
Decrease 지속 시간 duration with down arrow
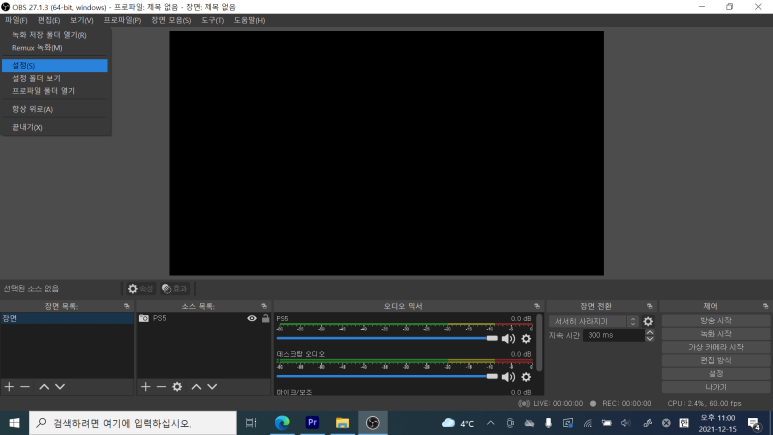coord(650,338)
